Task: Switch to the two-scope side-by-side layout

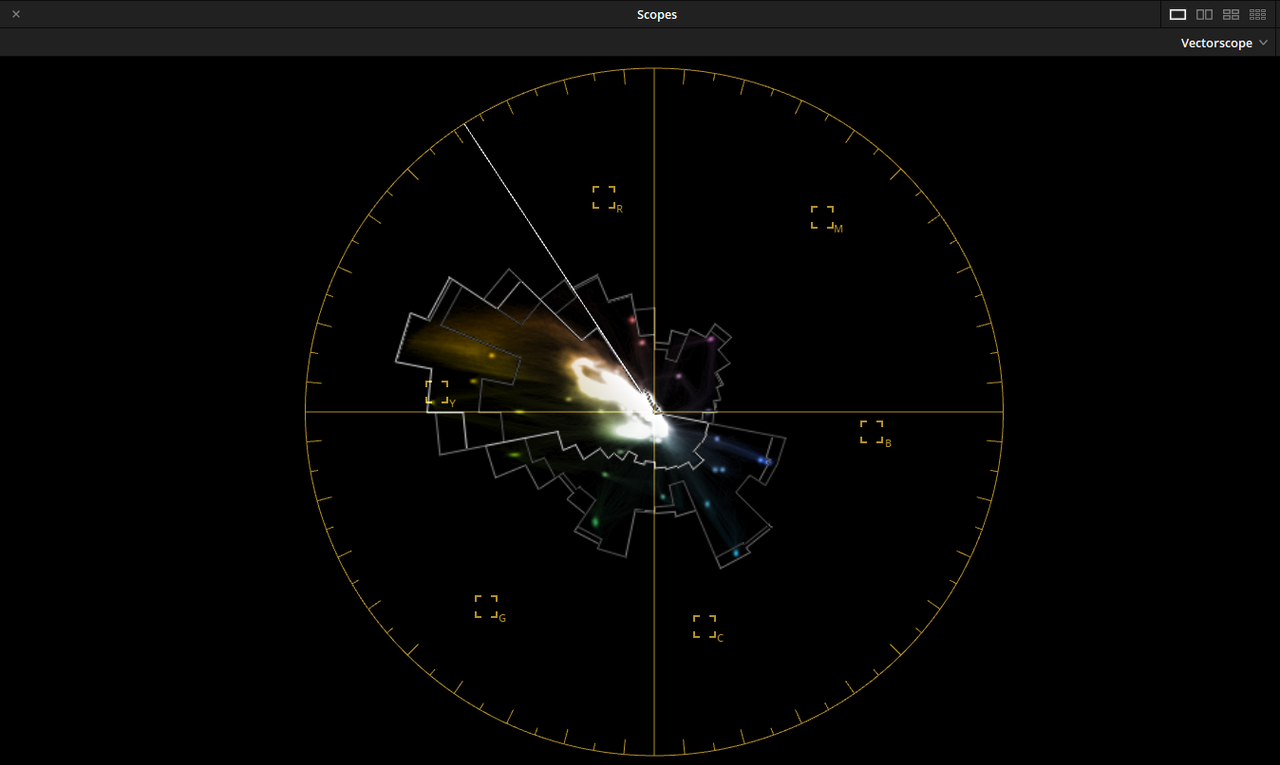Action: pyautogui.click(x=1204, y=14)
